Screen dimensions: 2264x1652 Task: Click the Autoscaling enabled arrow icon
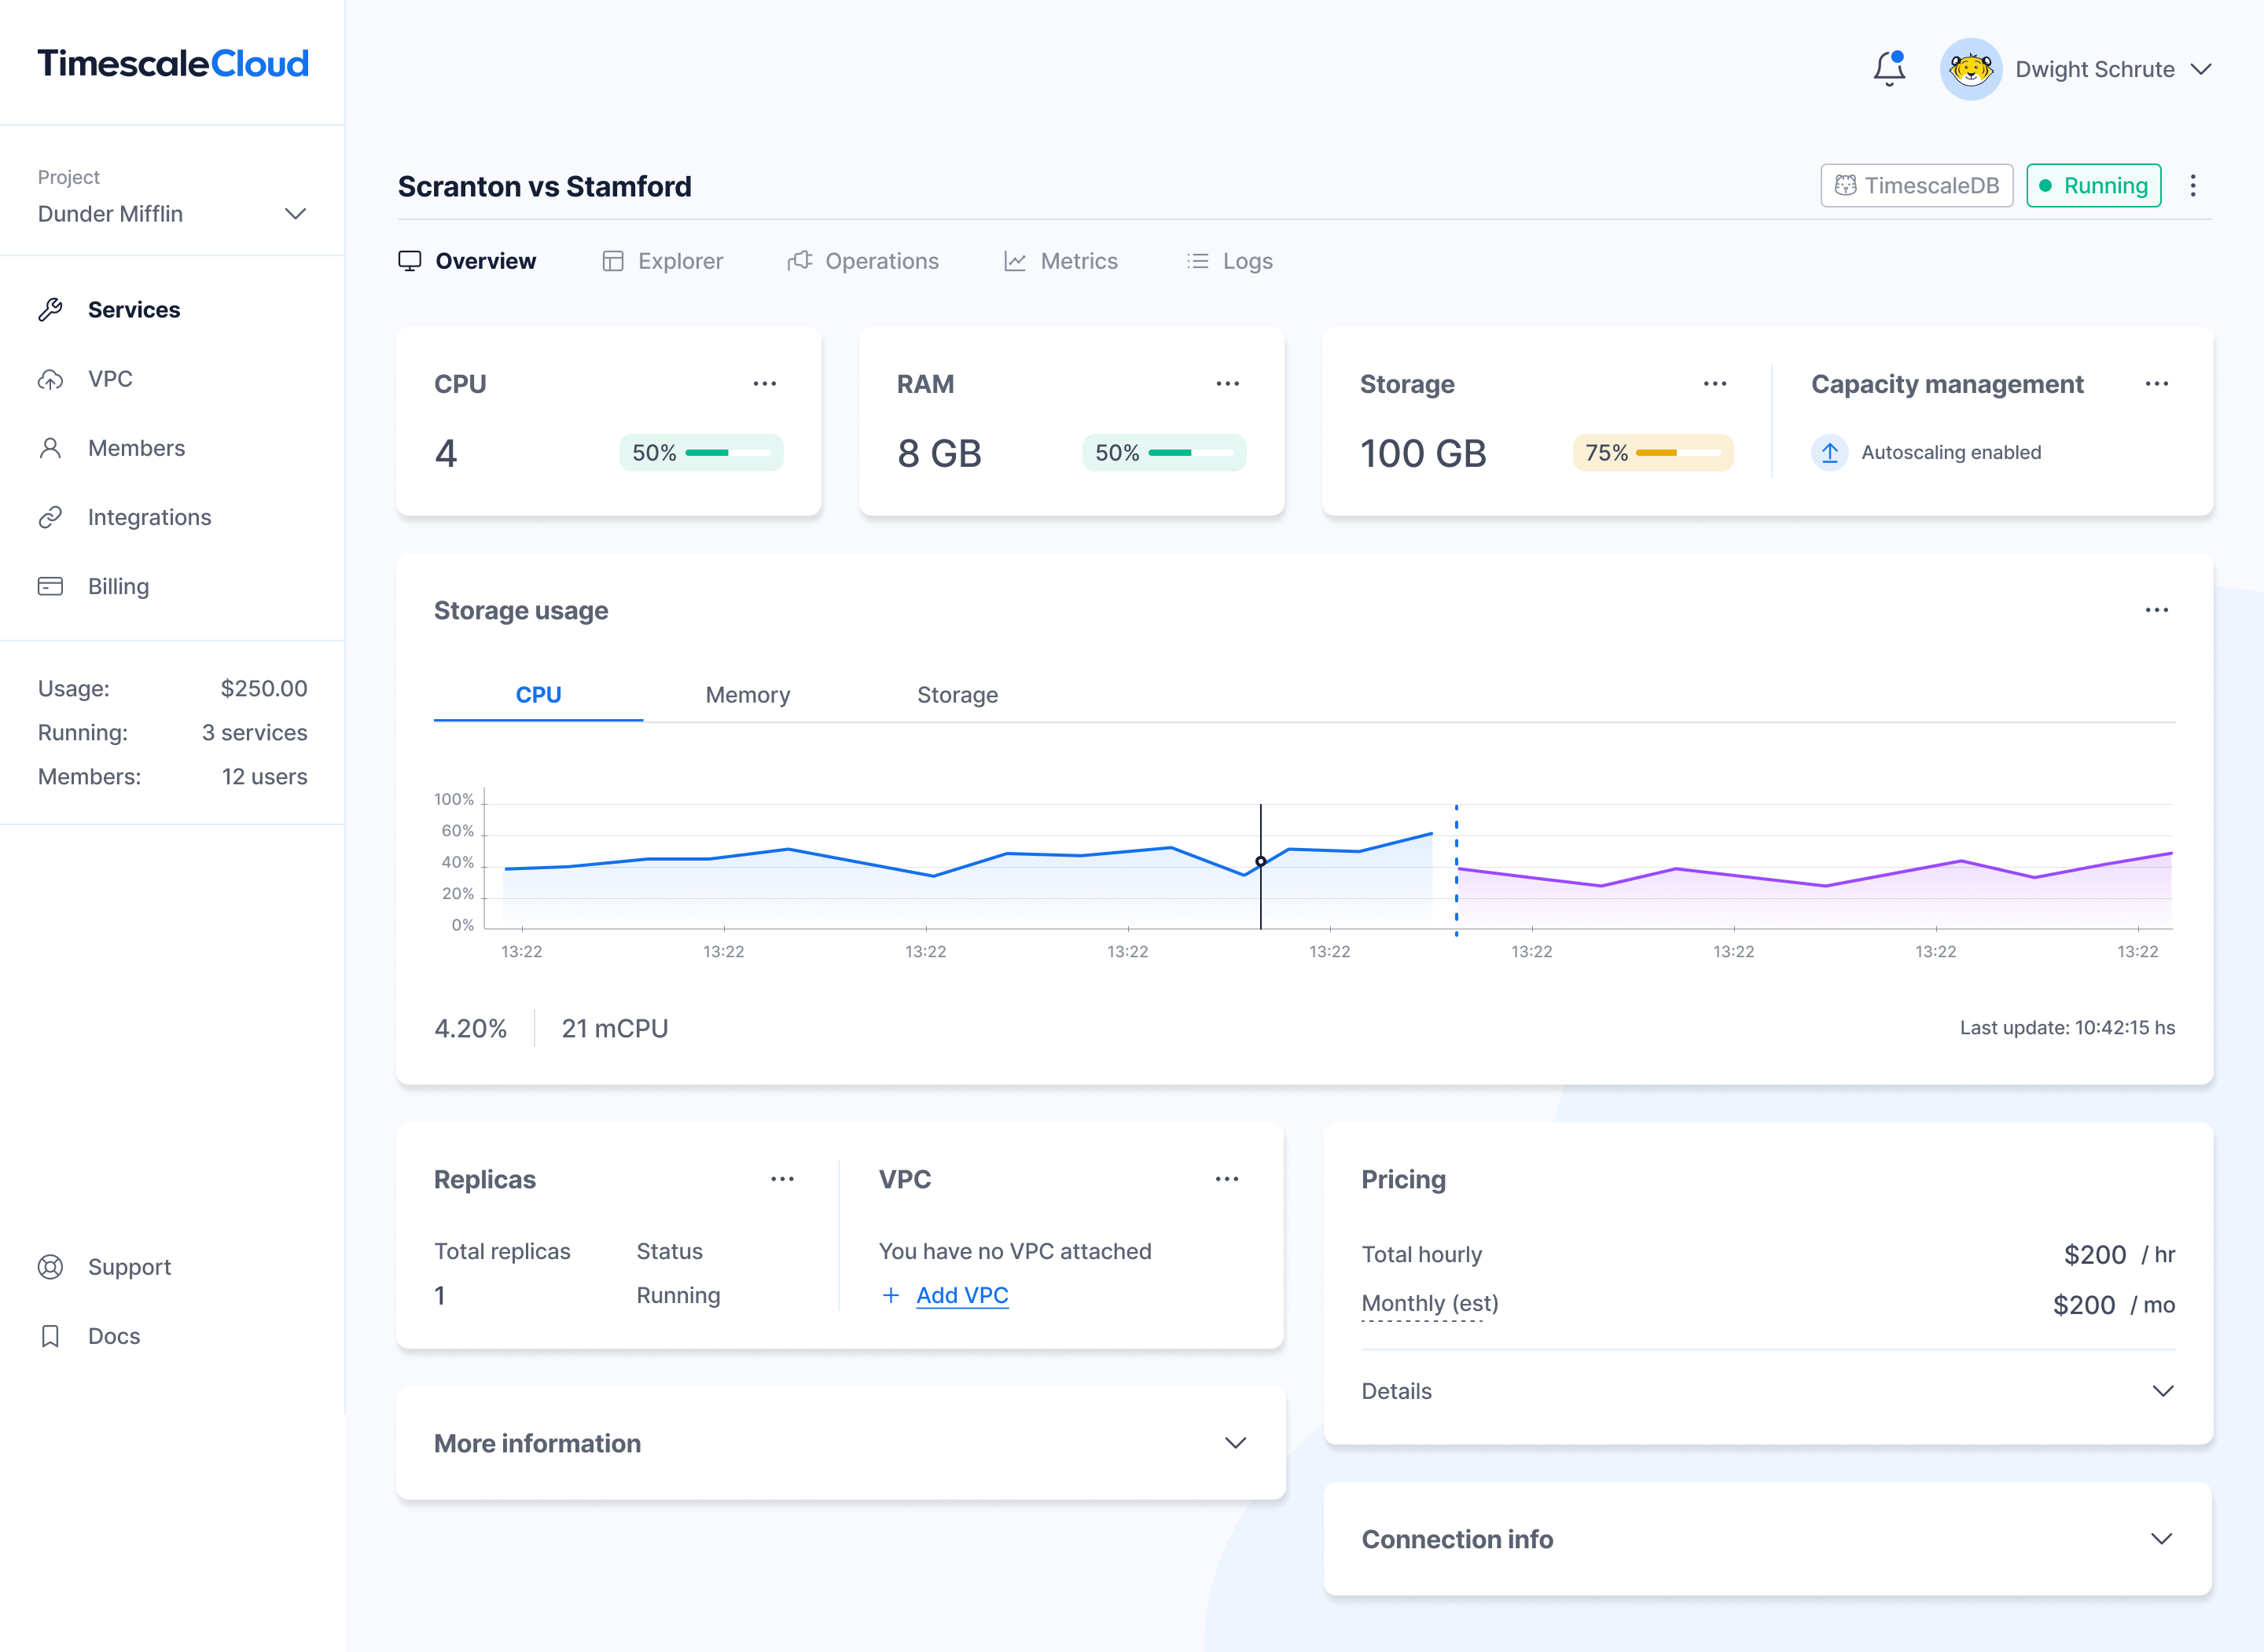pyautogui.click(x=1829, y=453)
